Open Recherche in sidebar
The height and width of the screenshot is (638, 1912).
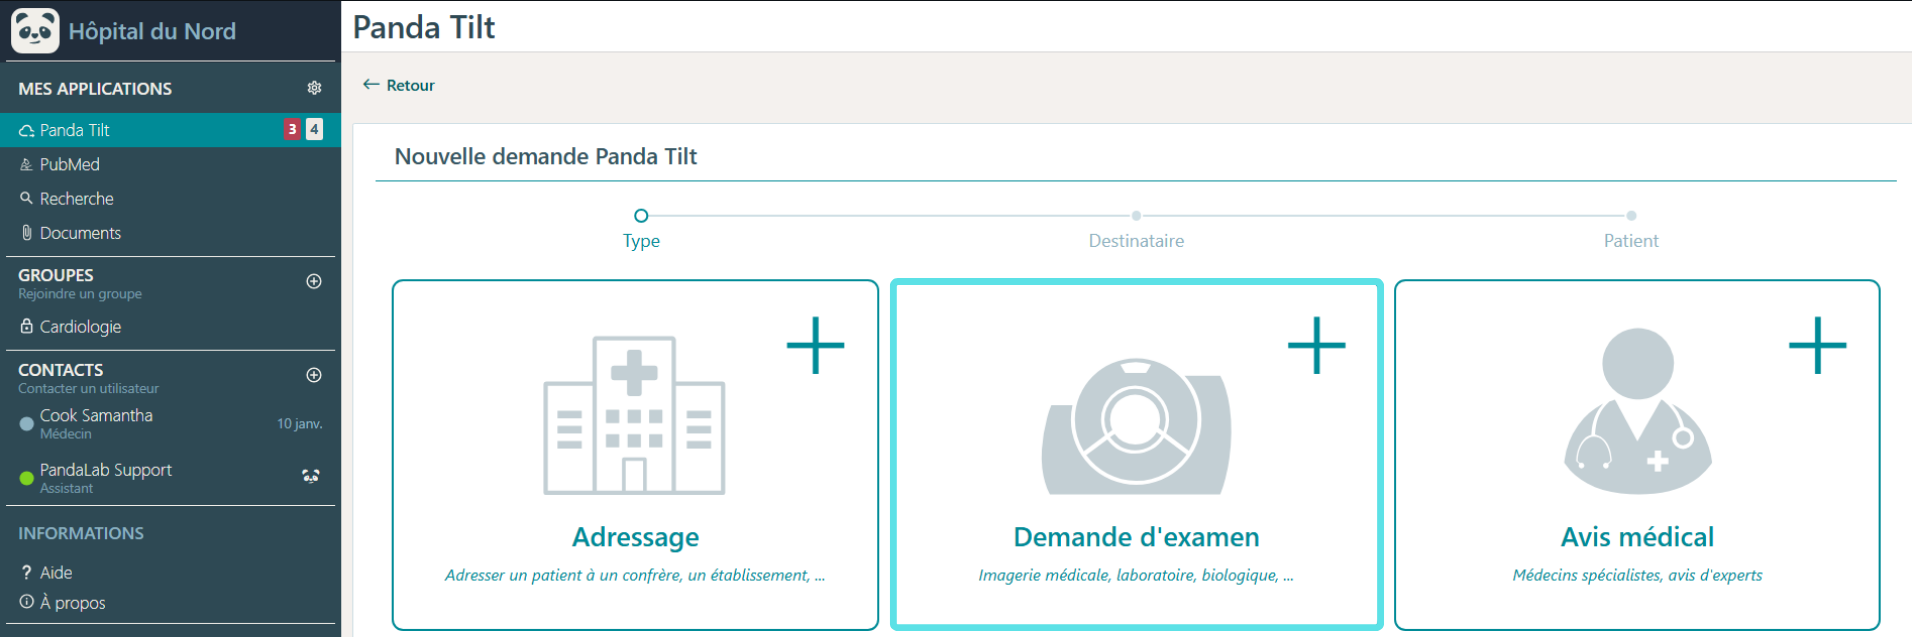[x=170, y=198]
